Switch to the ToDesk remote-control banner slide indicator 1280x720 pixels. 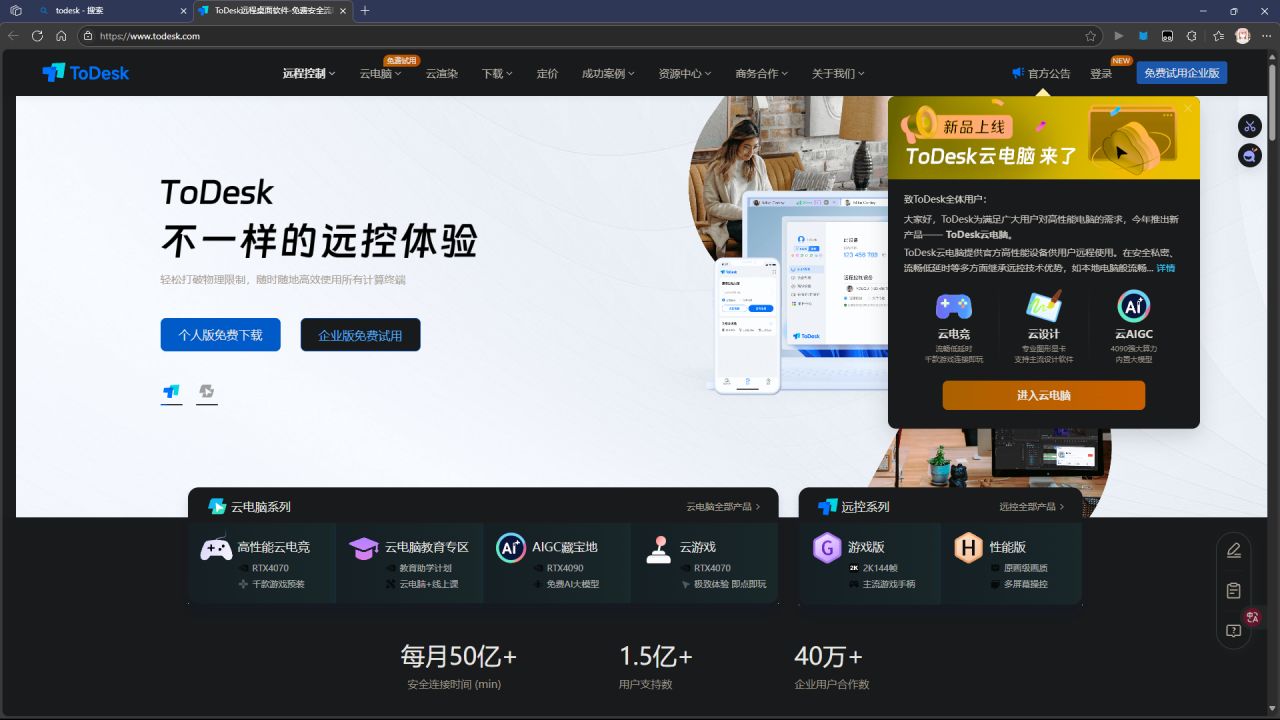[x=171, y=392]
